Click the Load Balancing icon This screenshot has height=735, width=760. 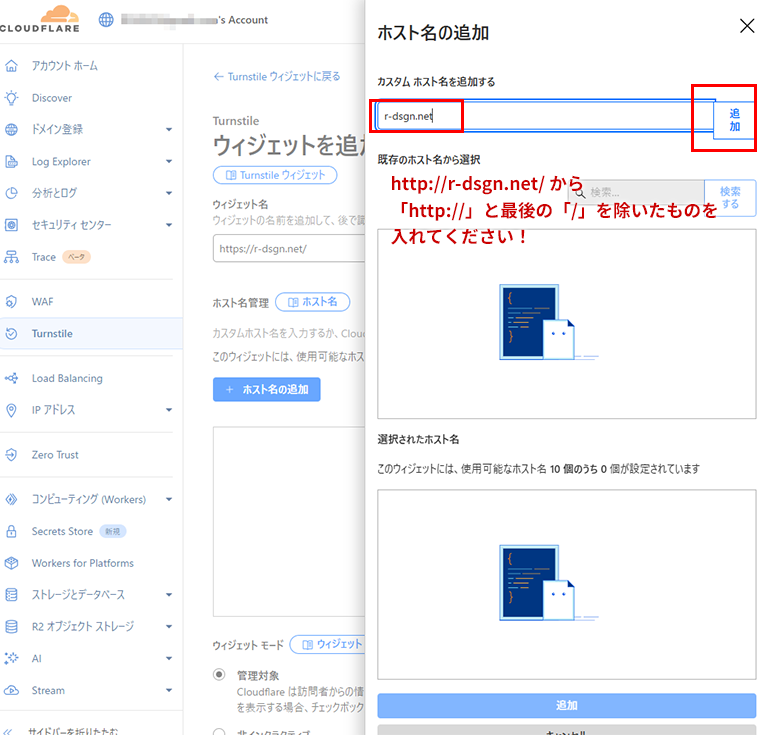coord(12,378)
